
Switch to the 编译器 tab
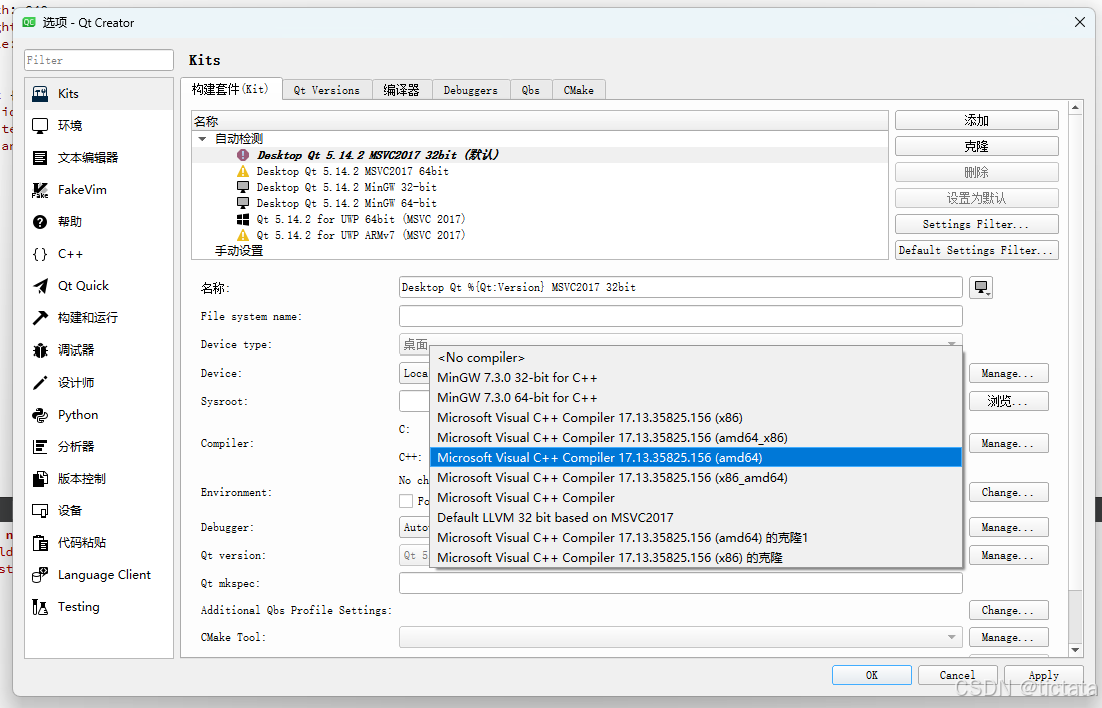click(402, 89)
